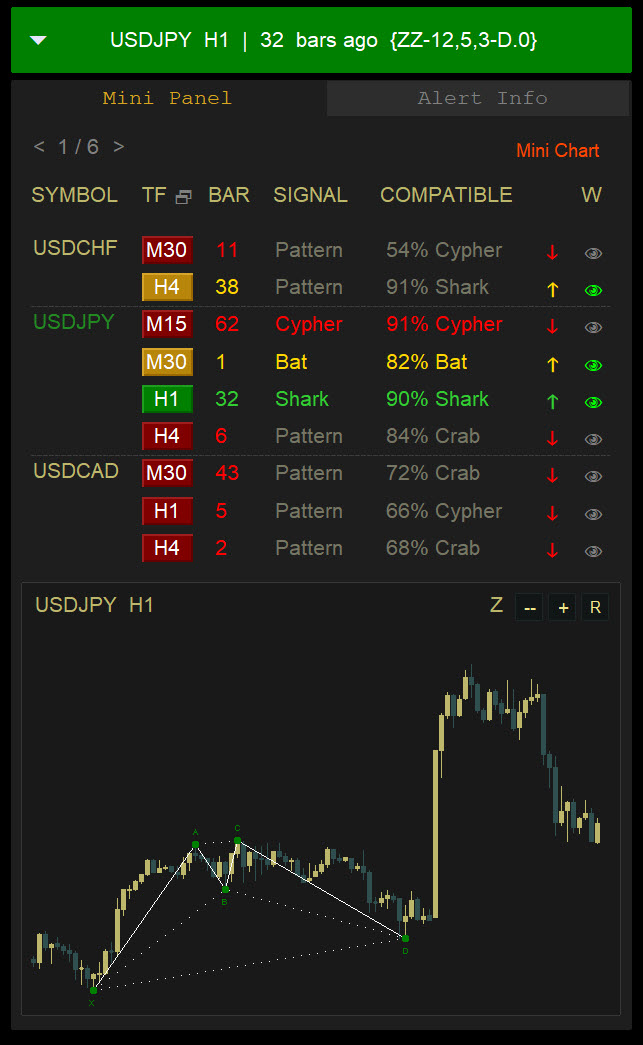Click point D on the Shark chart pattern
This screenshot has height=1045, width=643.
click(405, 938)
